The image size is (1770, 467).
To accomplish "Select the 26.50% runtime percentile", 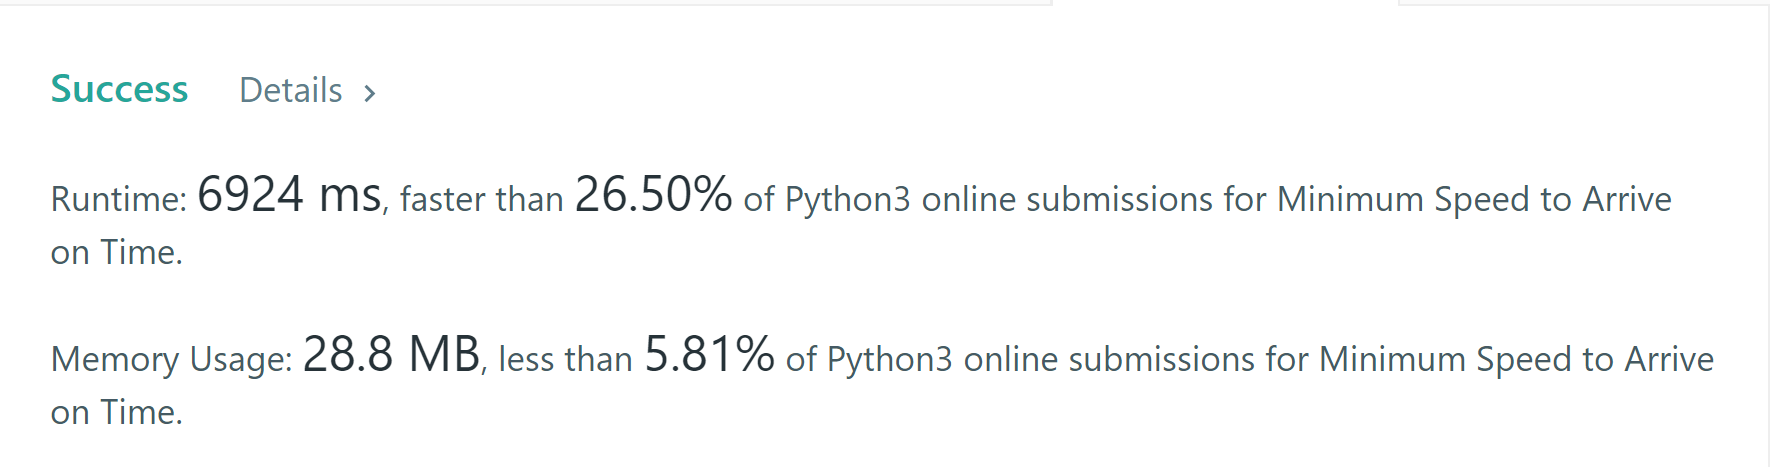I will (x=653, y=195).
